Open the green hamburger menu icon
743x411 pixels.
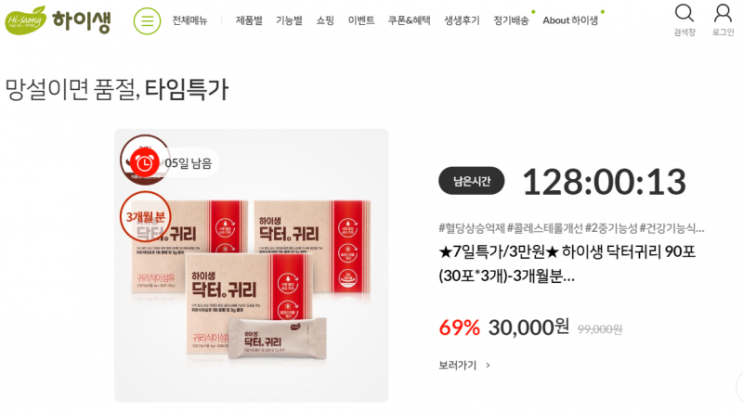point(147,21)
